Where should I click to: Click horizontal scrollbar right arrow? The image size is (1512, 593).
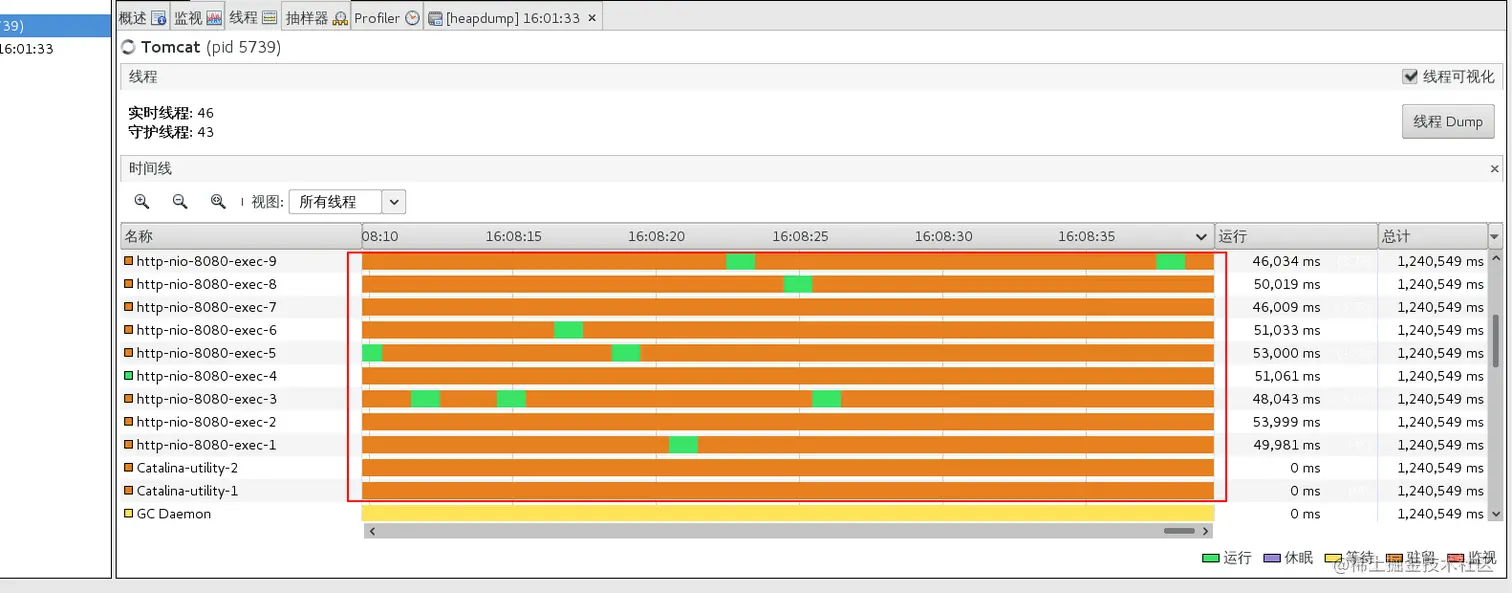pyautogui.click(x=1205, y=531)
